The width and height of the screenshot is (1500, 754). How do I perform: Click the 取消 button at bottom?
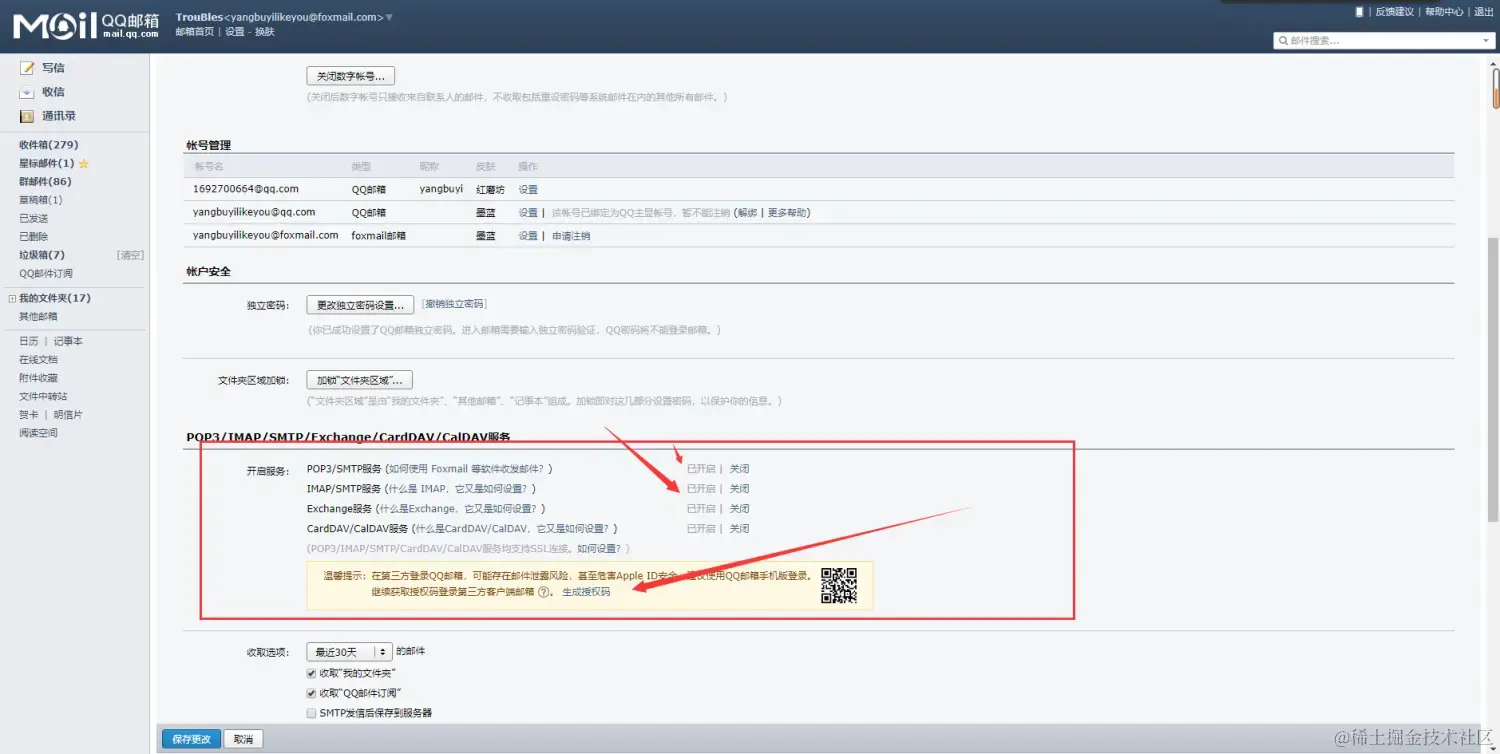[243, 739]
